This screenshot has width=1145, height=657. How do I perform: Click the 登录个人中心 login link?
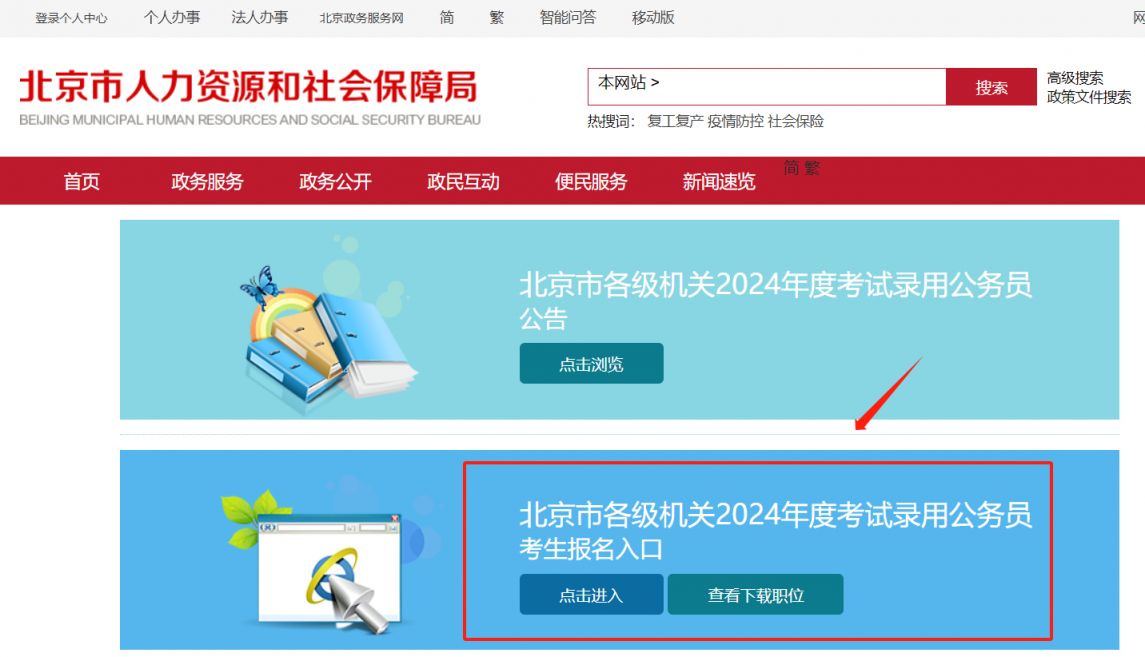(x=71, y=18)
